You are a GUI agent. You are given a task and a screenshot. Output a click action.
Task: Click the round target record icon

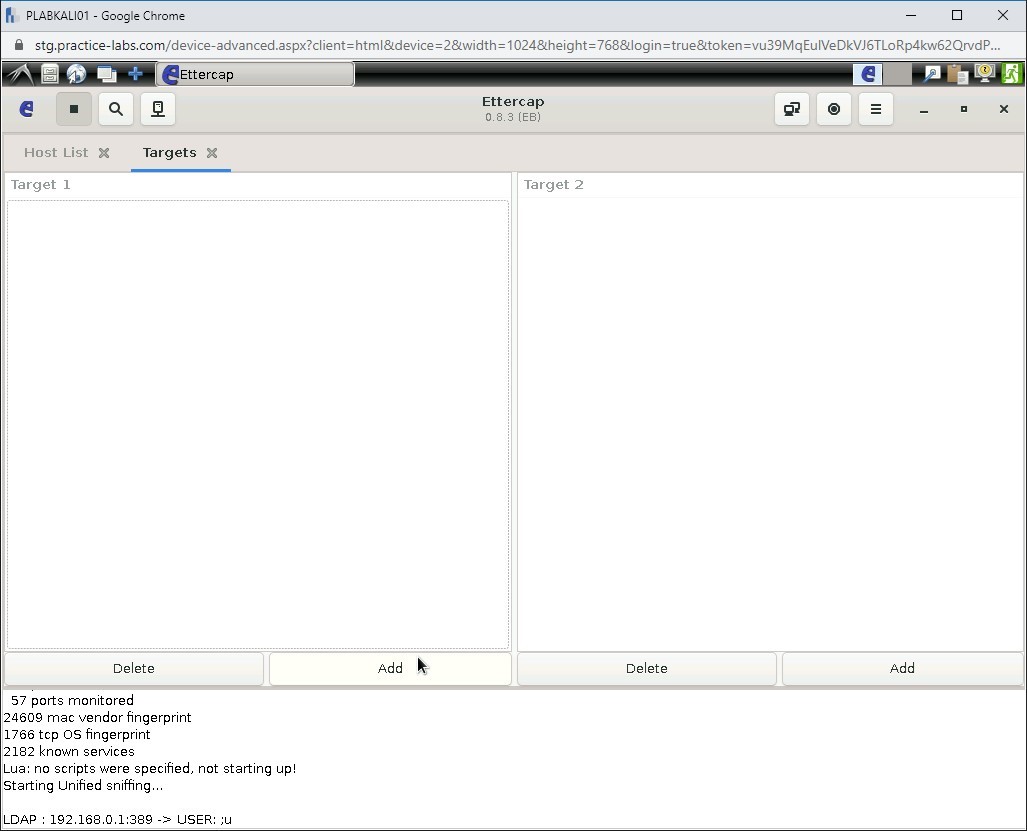[834, 109]
